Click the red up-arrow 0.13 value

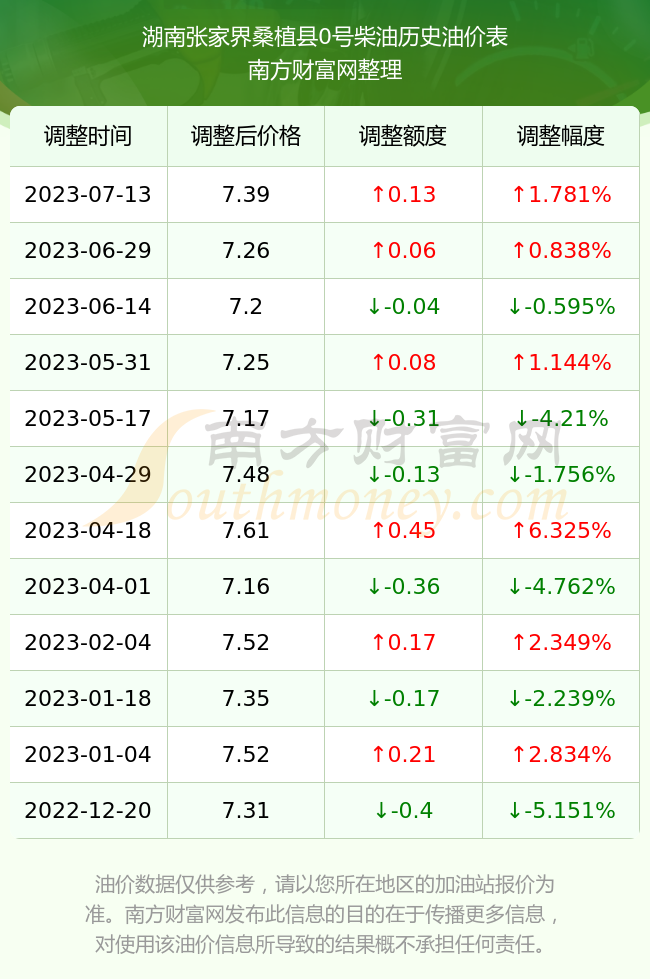(x=403, y=194)
